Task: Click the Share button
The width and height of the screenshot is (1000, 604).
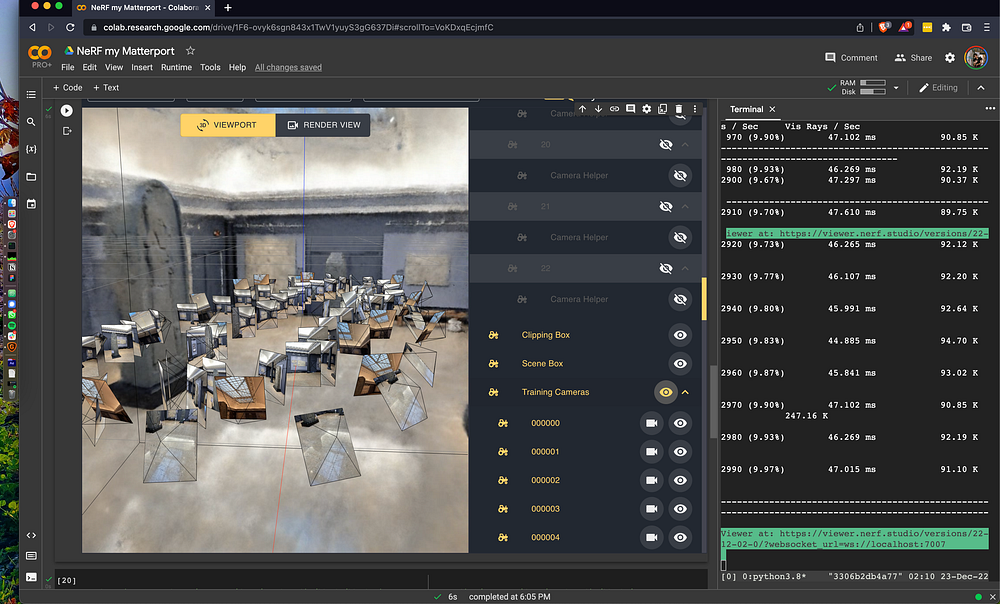Action: pos(913,58)
